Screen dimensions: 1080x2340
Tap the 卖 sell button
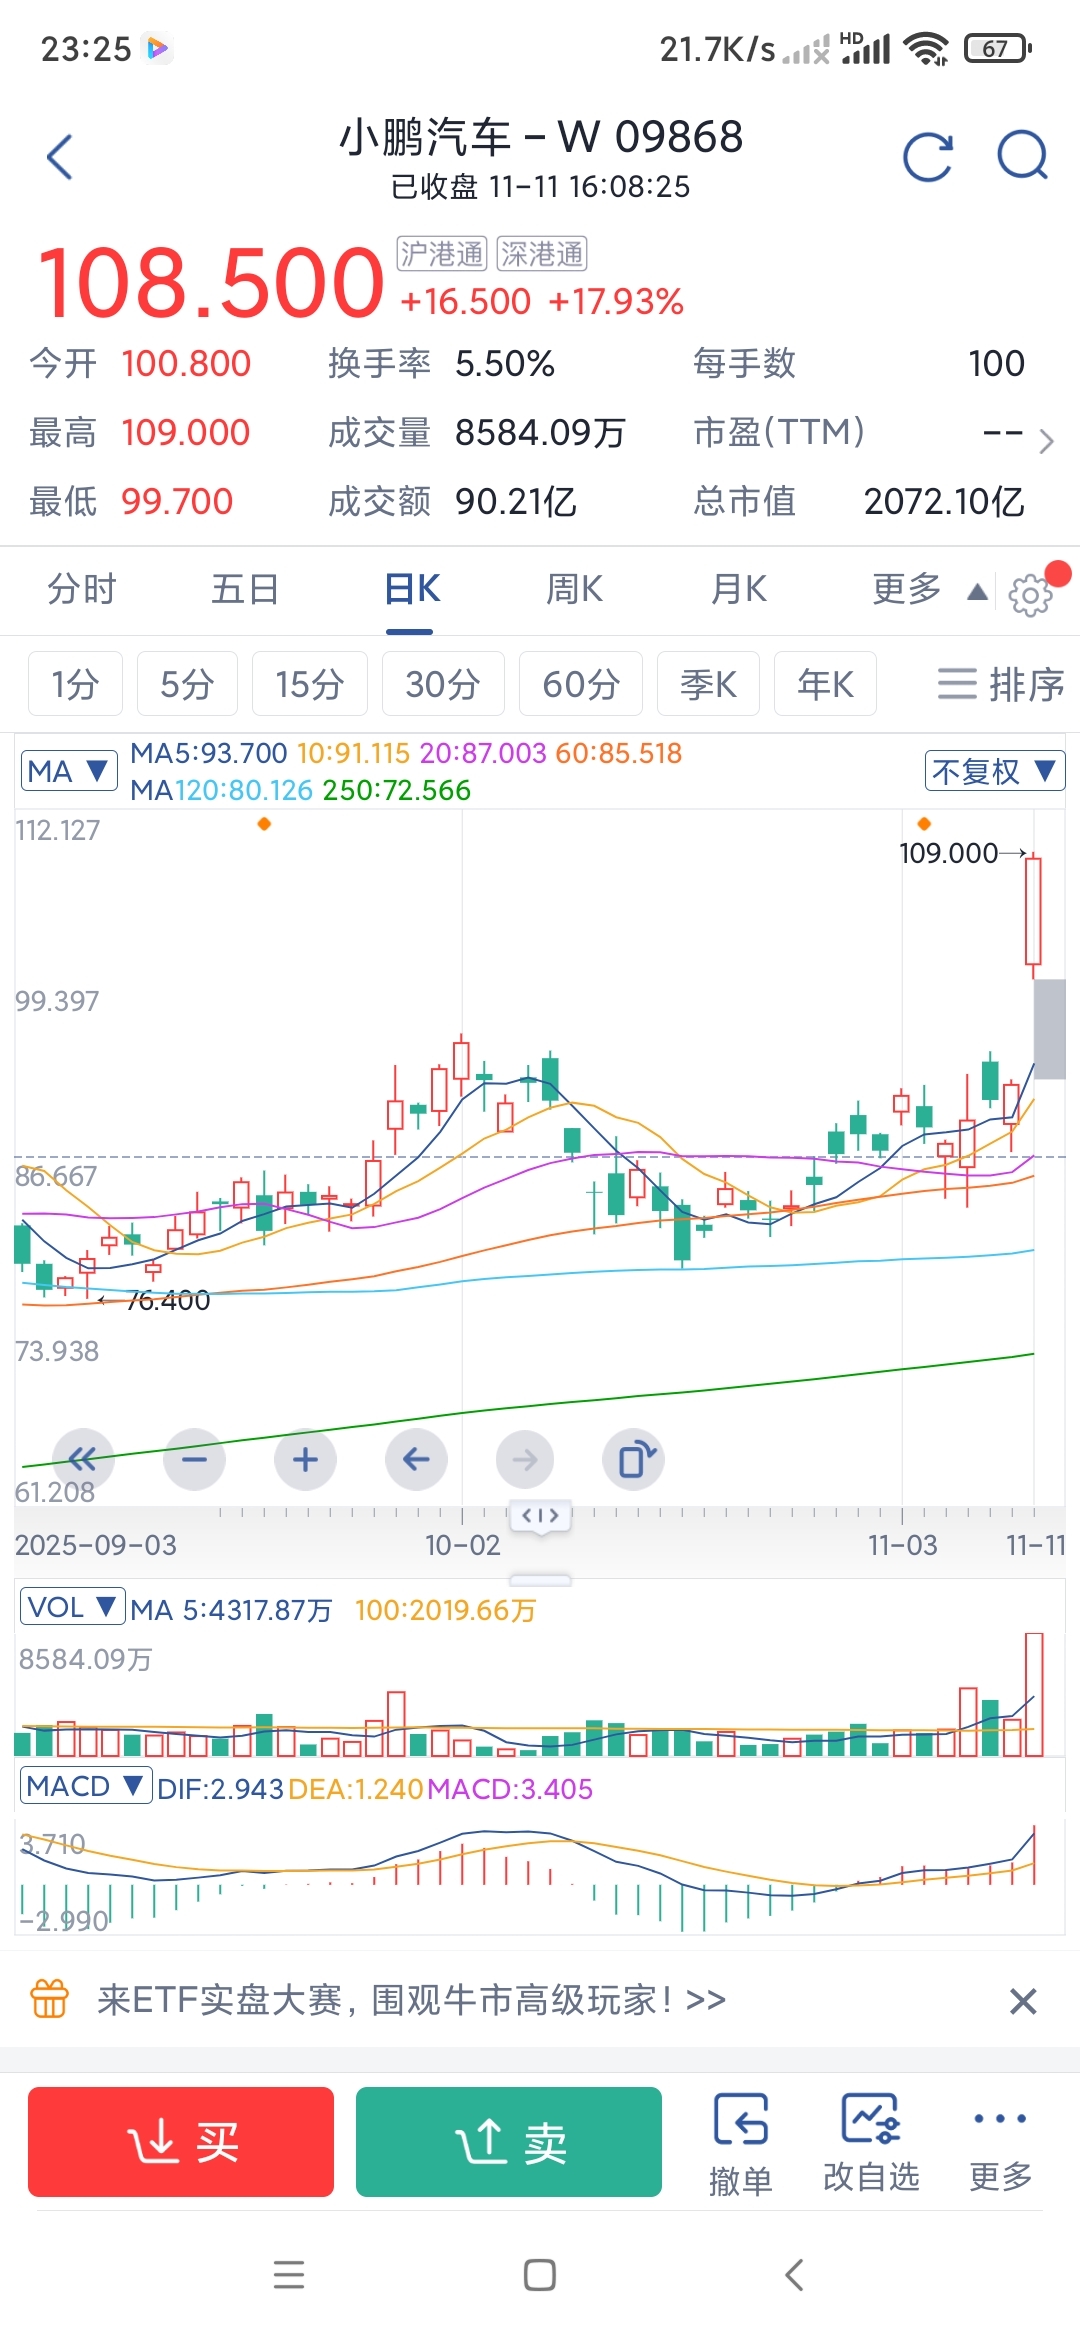click(x=509, y=2142)
